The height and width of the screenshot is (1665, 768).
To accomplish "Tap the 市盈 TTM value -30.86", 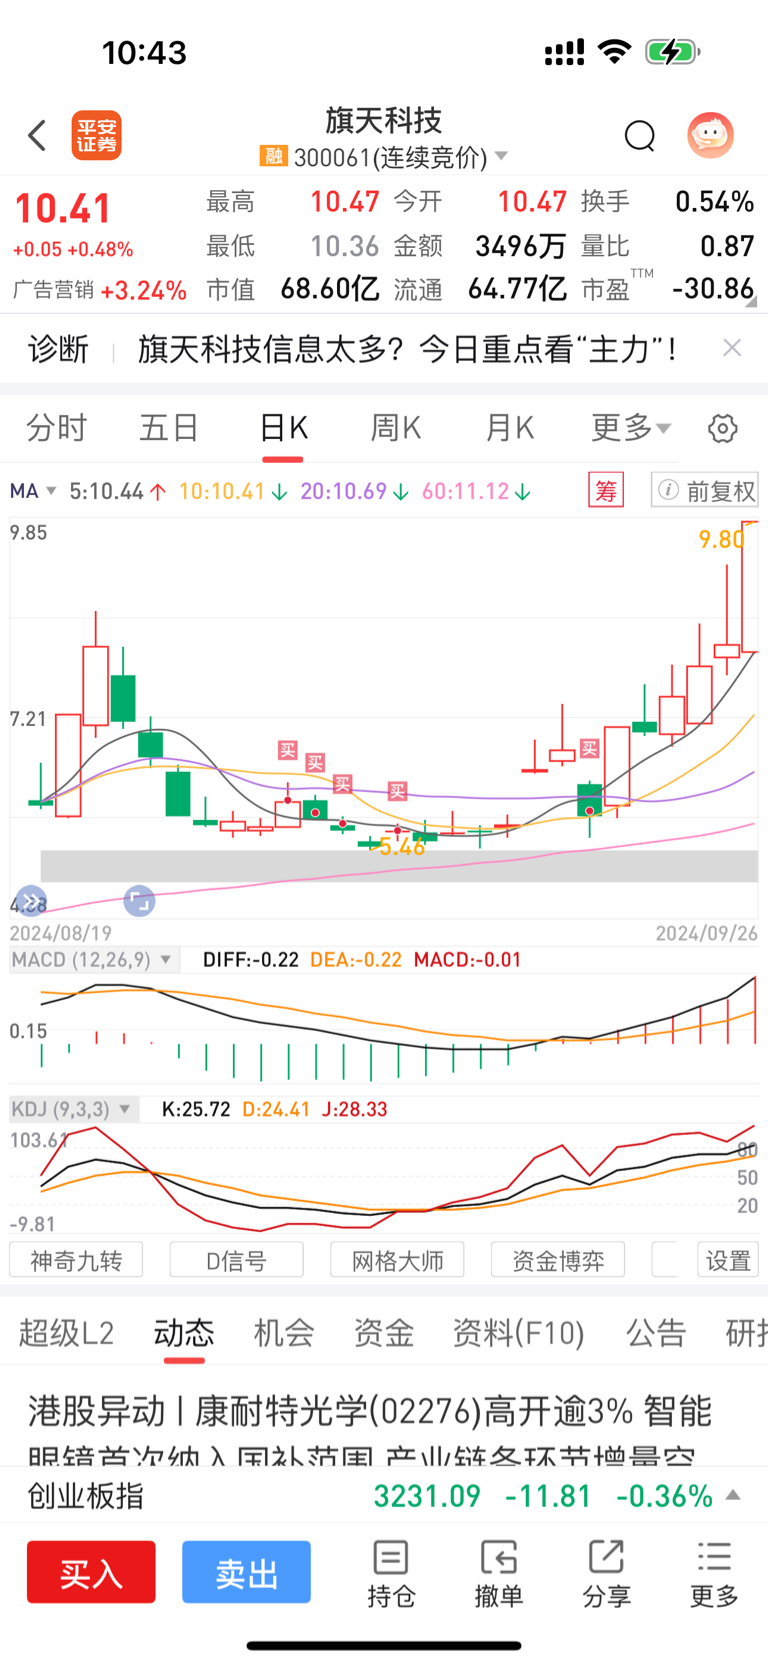I will coord(713,289).
